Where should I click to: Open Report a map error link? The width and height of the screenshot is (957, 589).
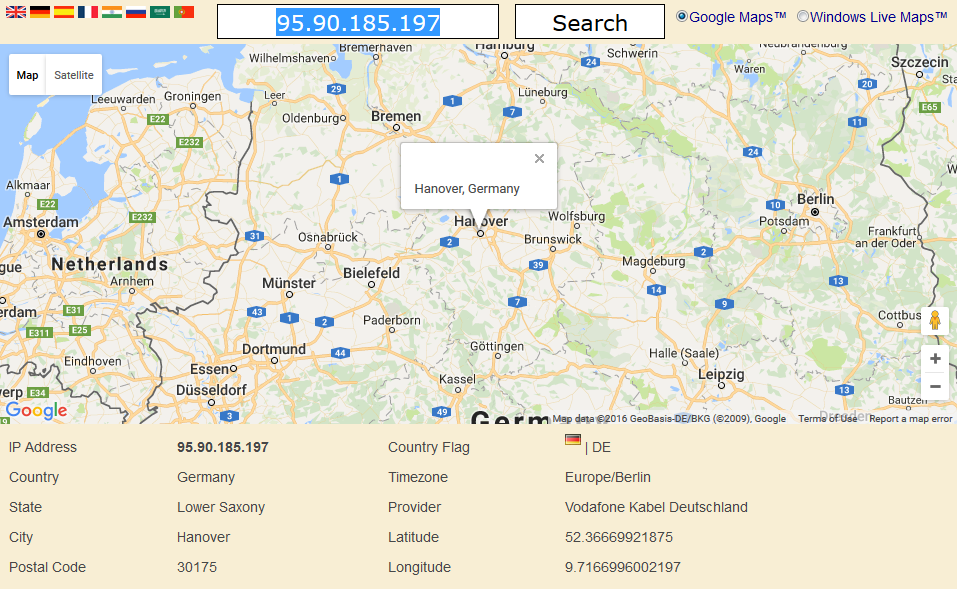[911, 419]
